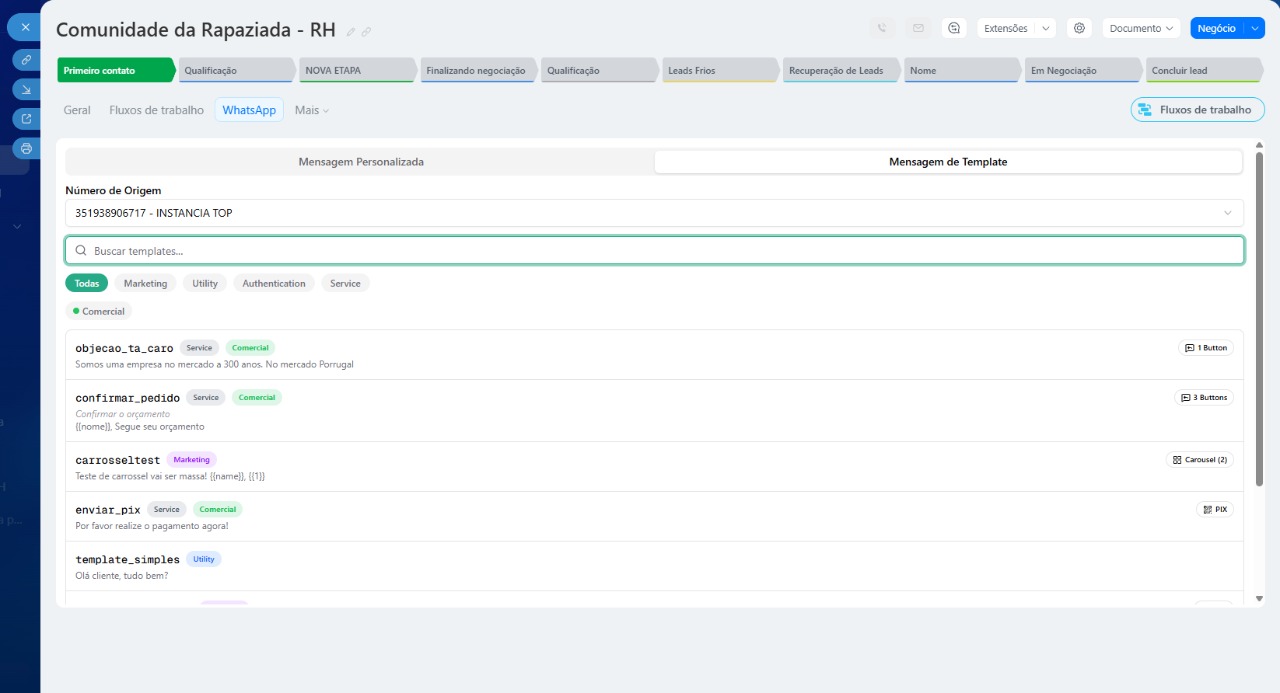This screenshot has width=1280, height=693.
Task: Click the Fluxos de trabalho button at right
Action: coord(1197,110)
